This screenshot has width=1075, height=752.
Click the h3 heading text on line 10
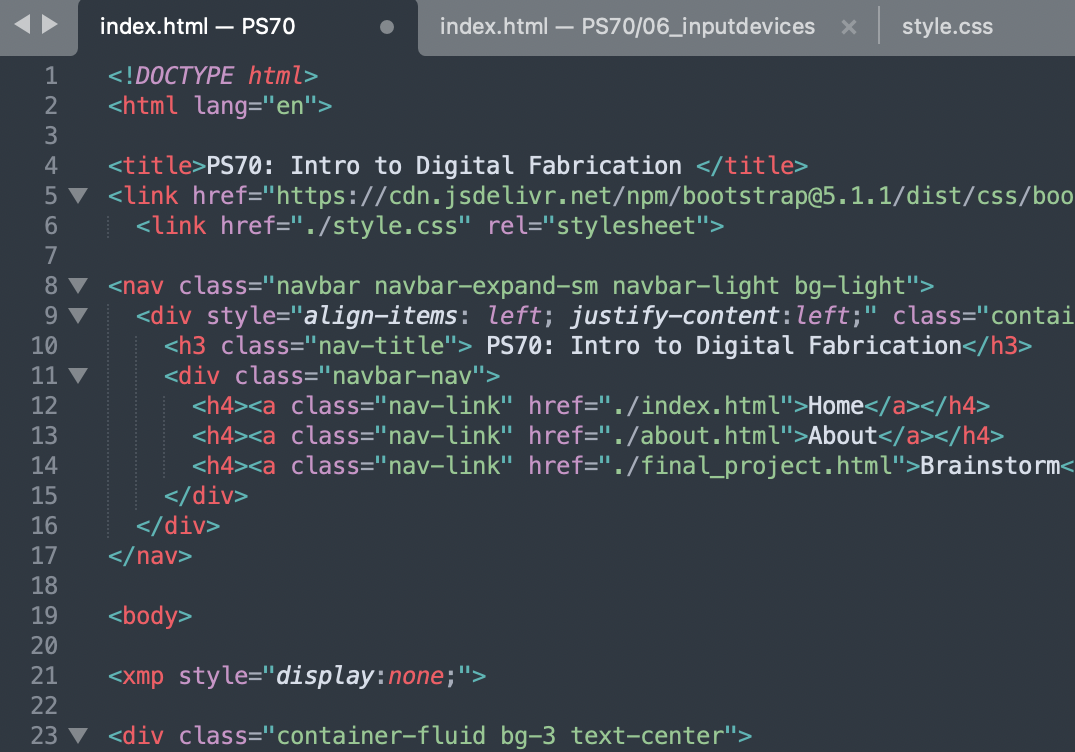(x=724, y=346)
